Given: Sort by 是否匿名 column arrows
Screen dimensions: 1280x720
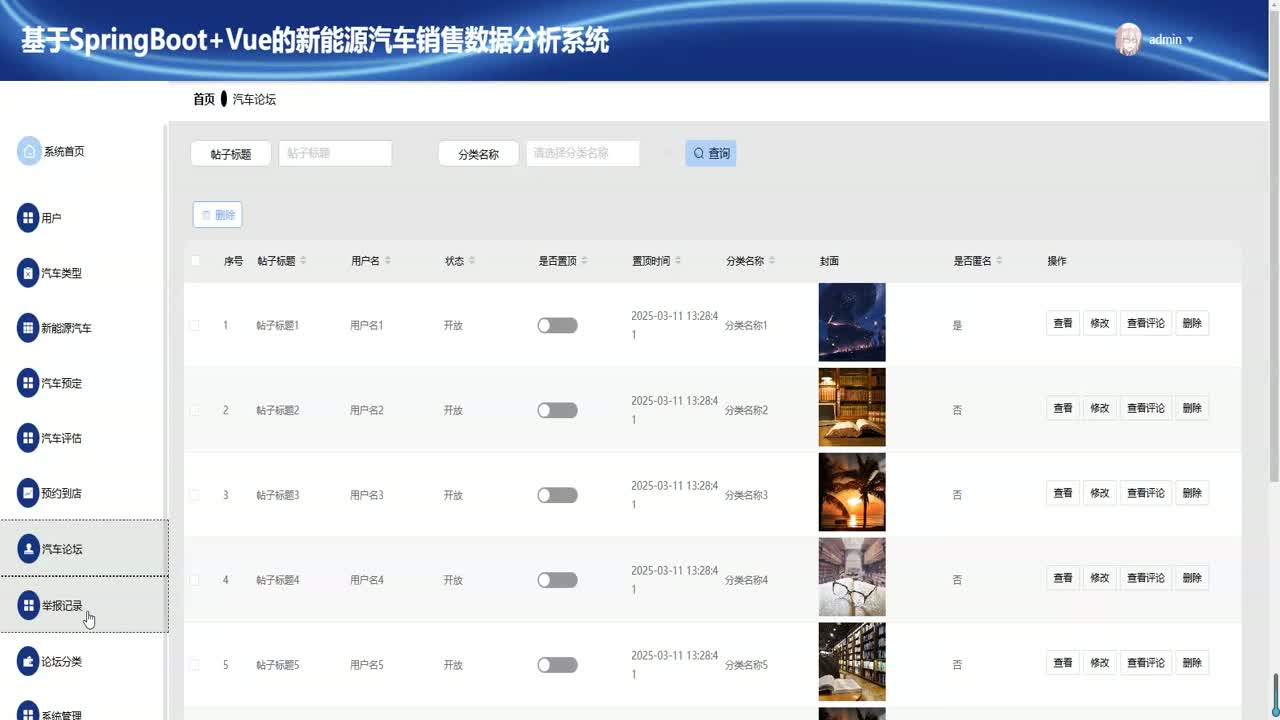Looking at the screenshot, I should 998,261.
